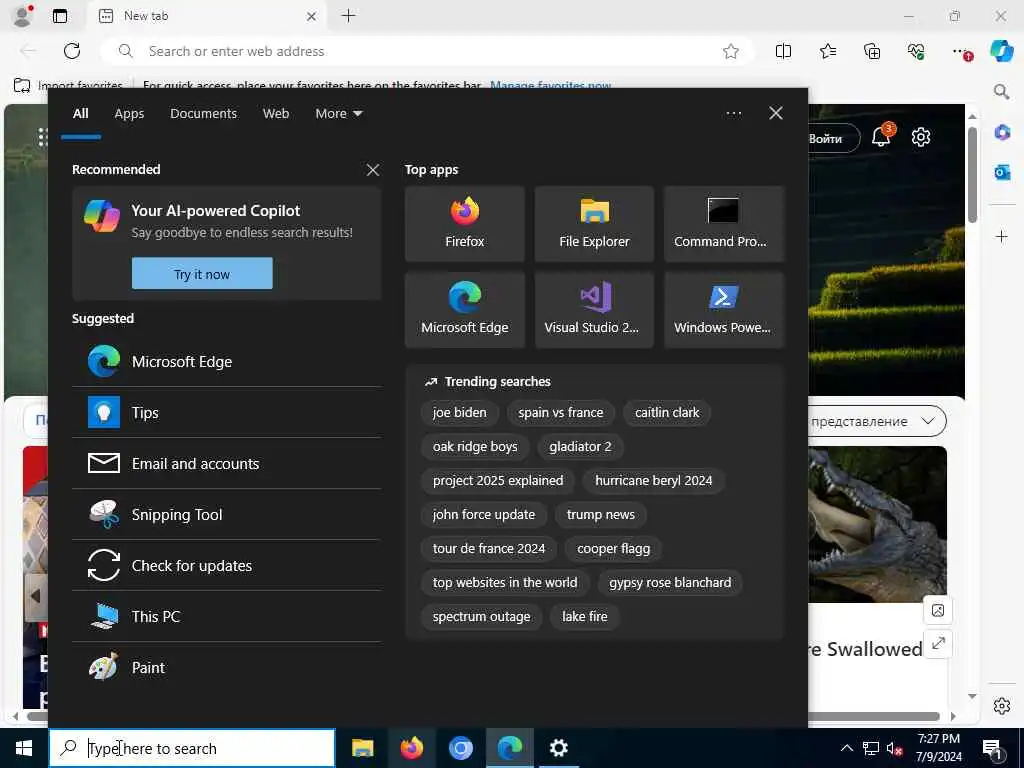Open Email and accounts suggestion
The width and height of the screenshot is (1024, 768).
(x=227, y=464)
